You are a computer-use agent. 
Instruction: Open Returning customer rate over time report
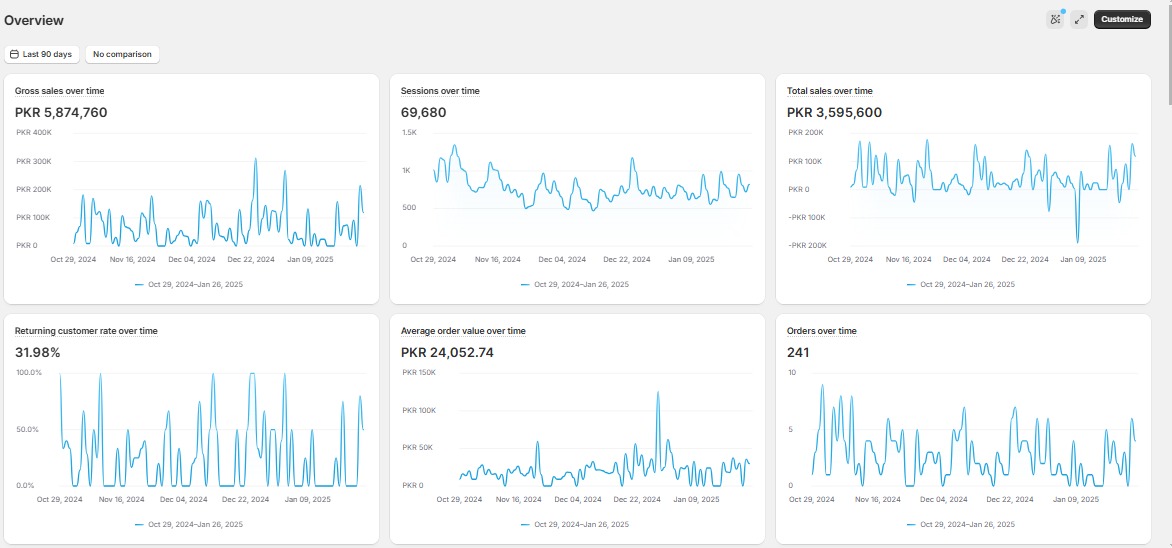(86, 331)
